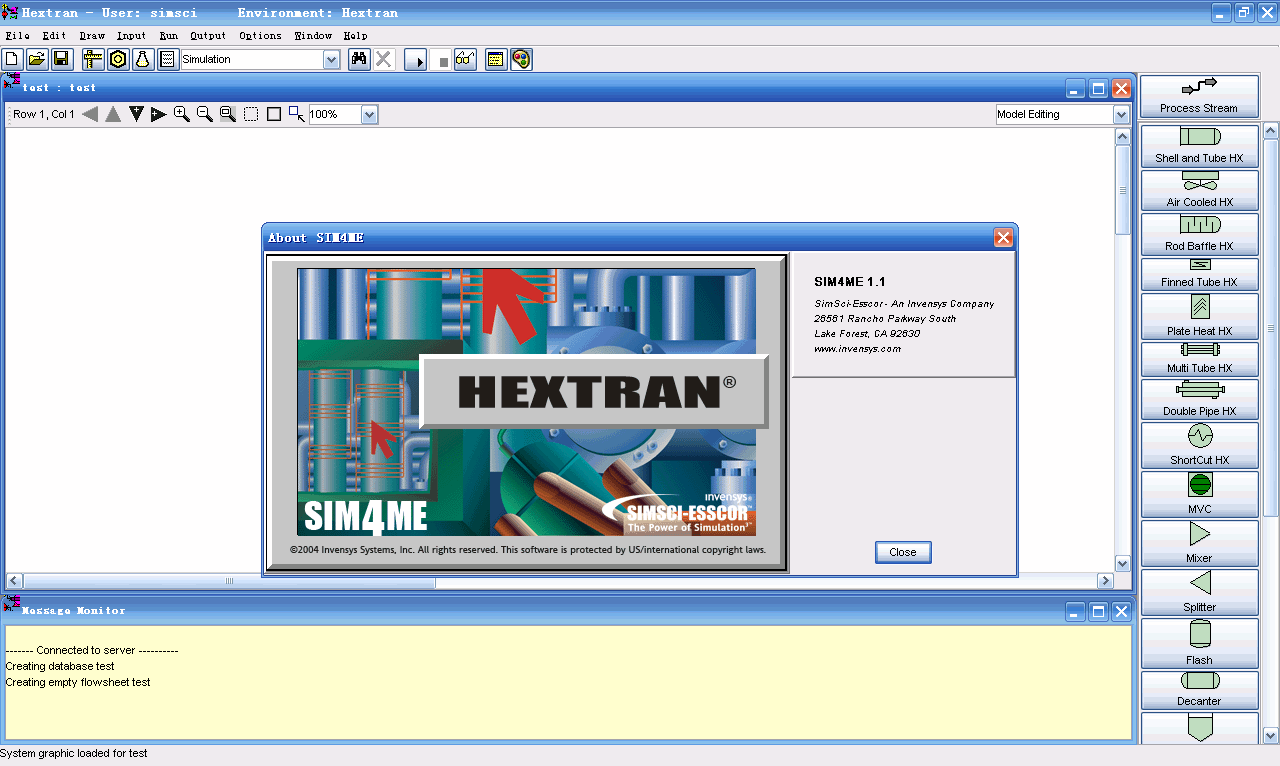Click the grey X delete icon

coord(384,60)
